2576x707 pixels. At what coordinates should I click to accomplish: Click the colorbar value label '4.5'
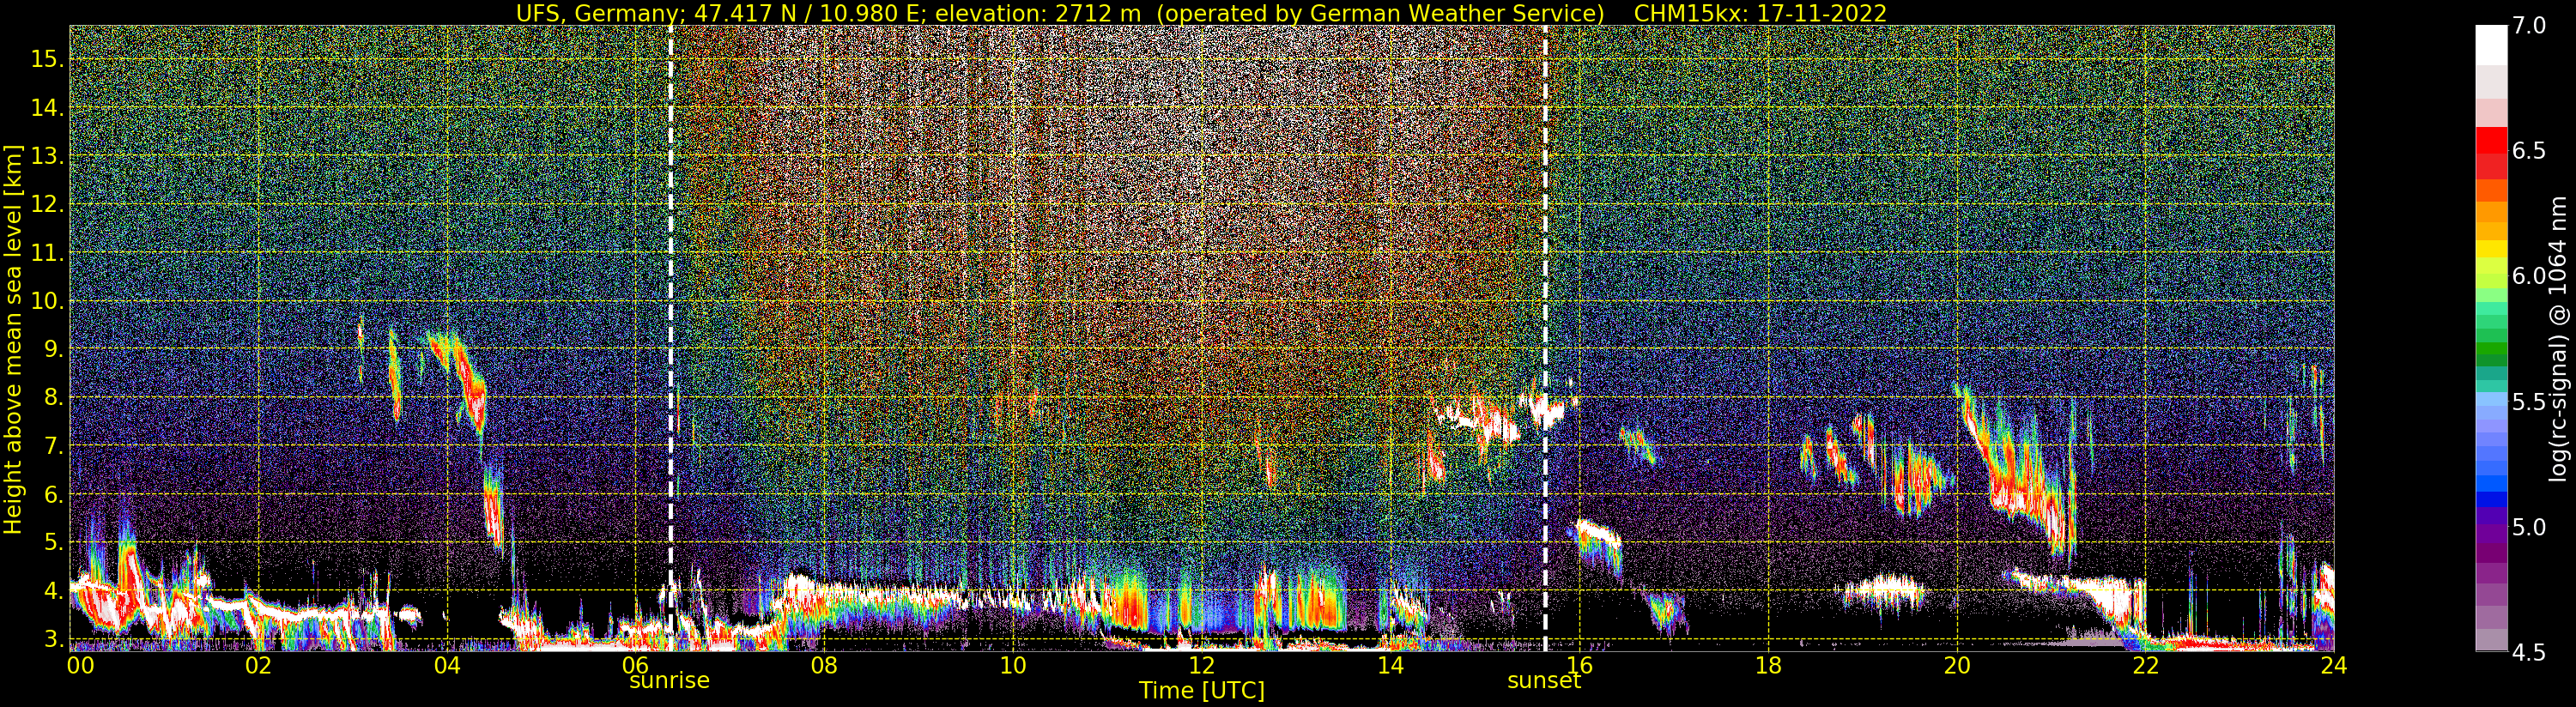coord(2529,652)
